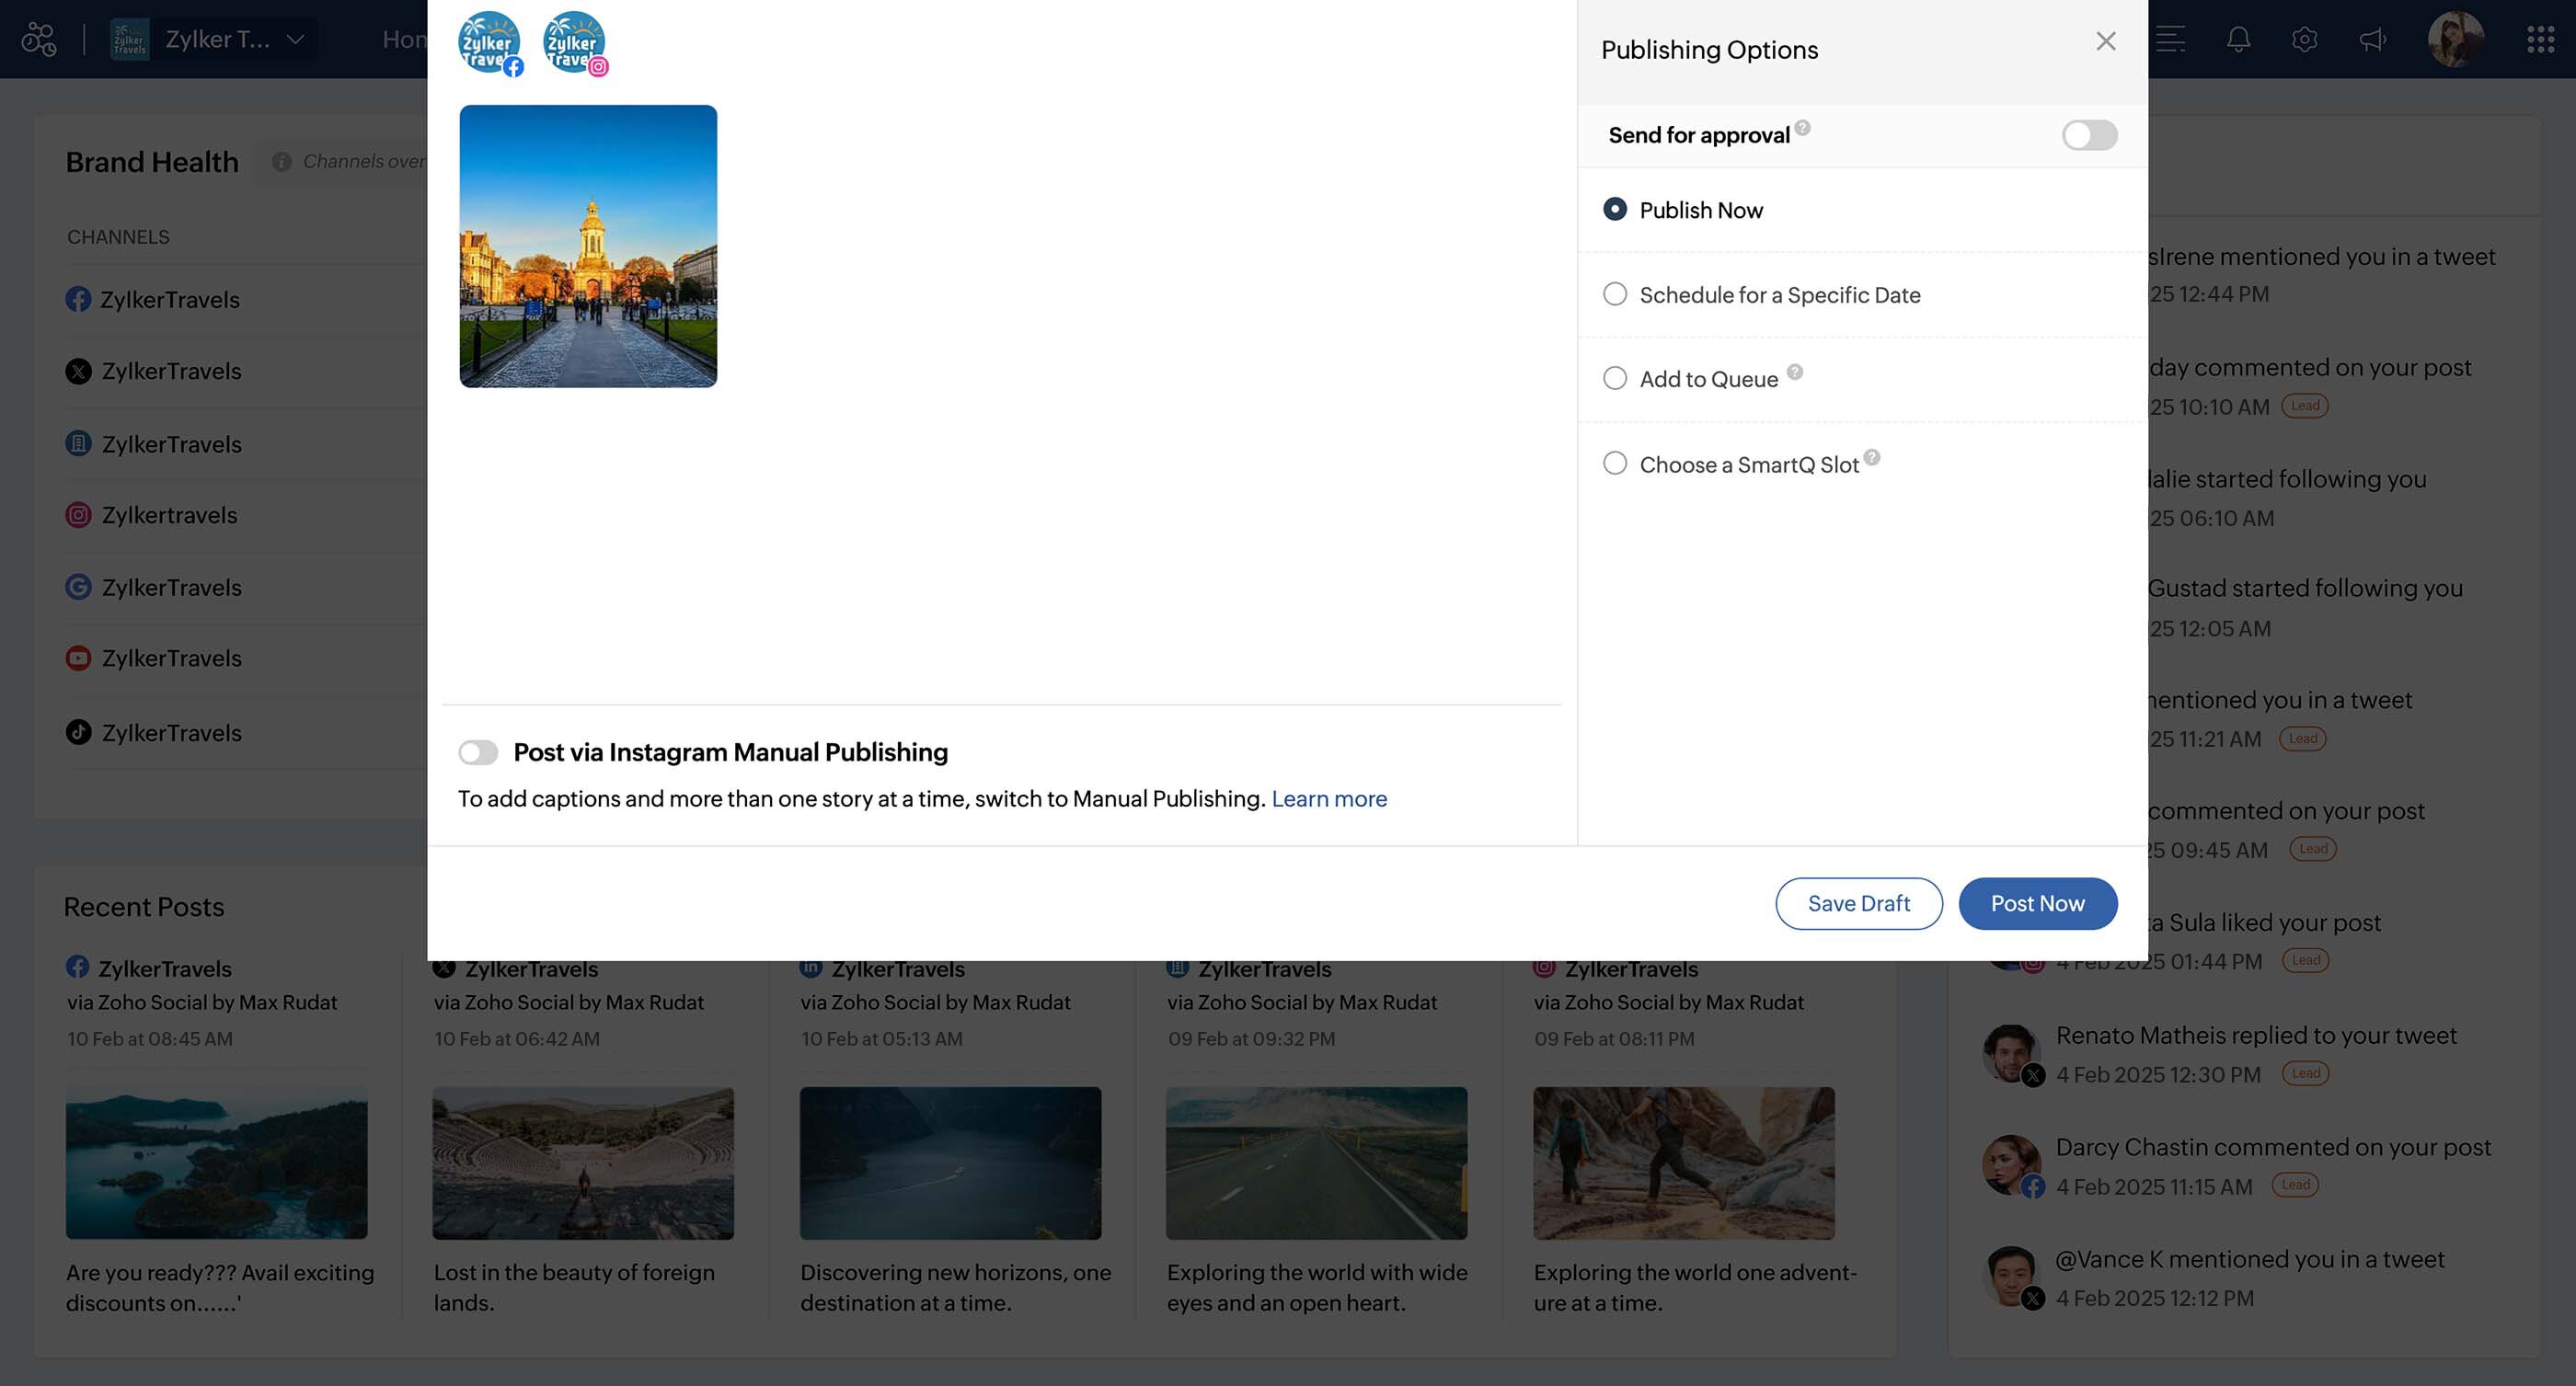Image resolution: width=2576 pixels, height=1386 pixels.
Task: Select the Add to Queue option
Action: (1615, 378)
